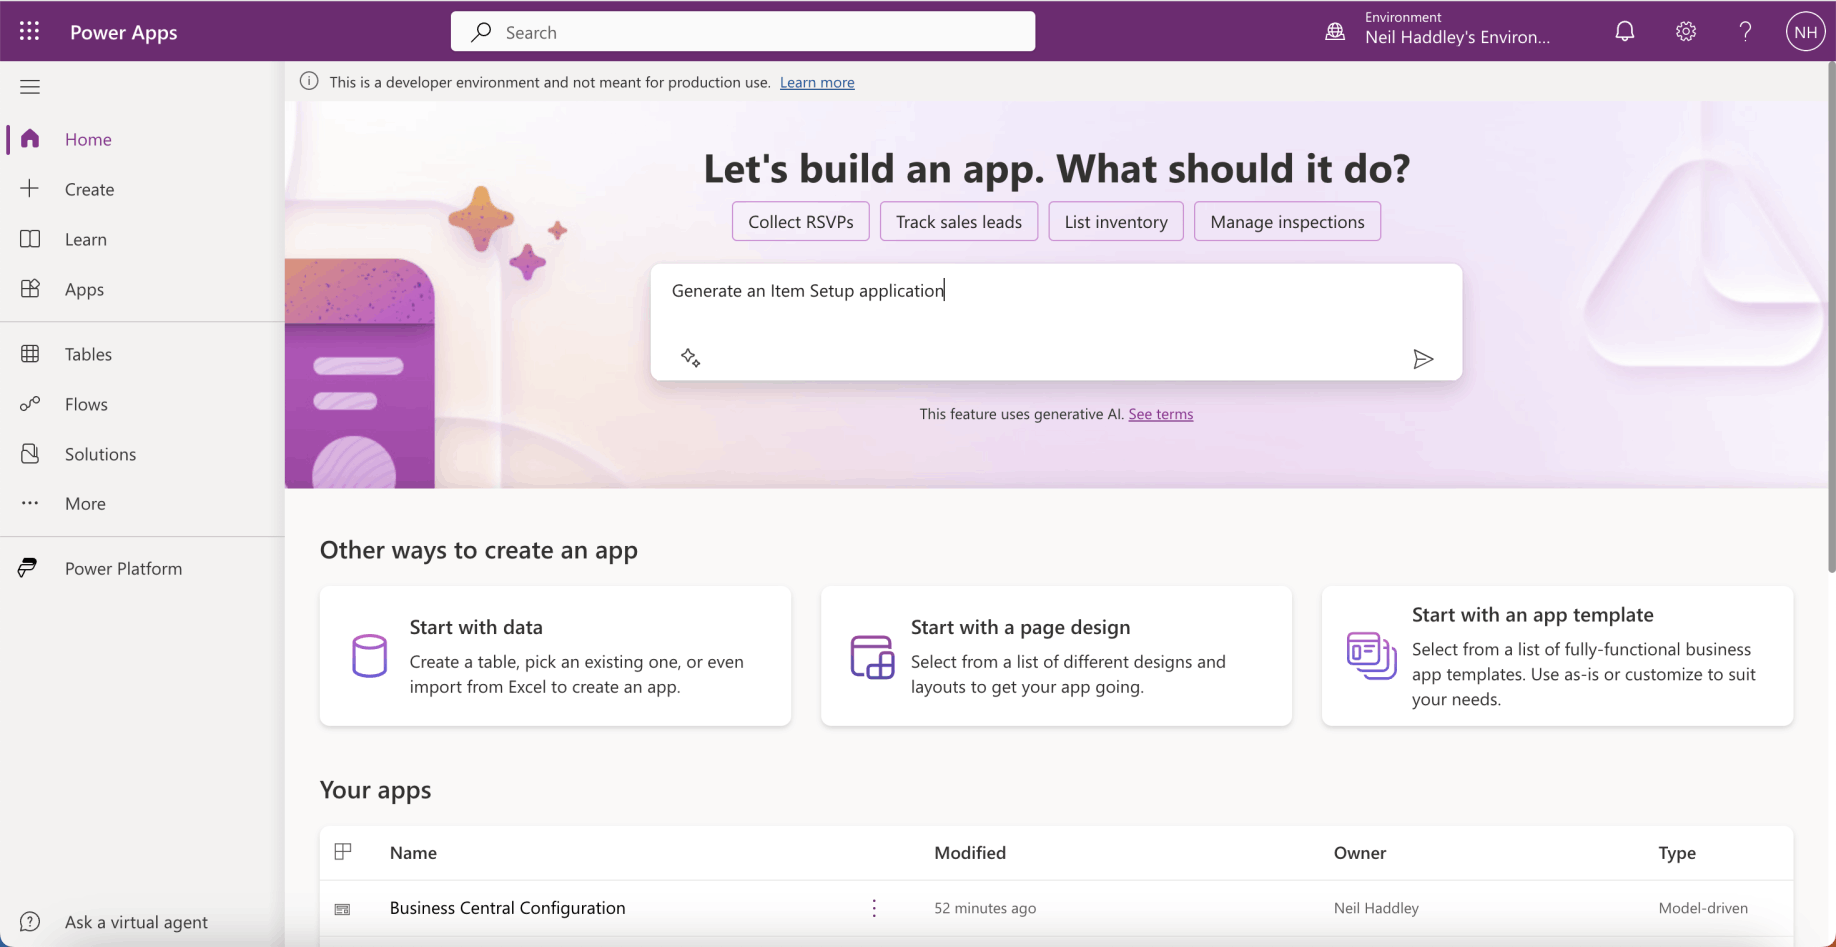
Task: Expand More in the left navigation
Action: (x=85, y=504)
